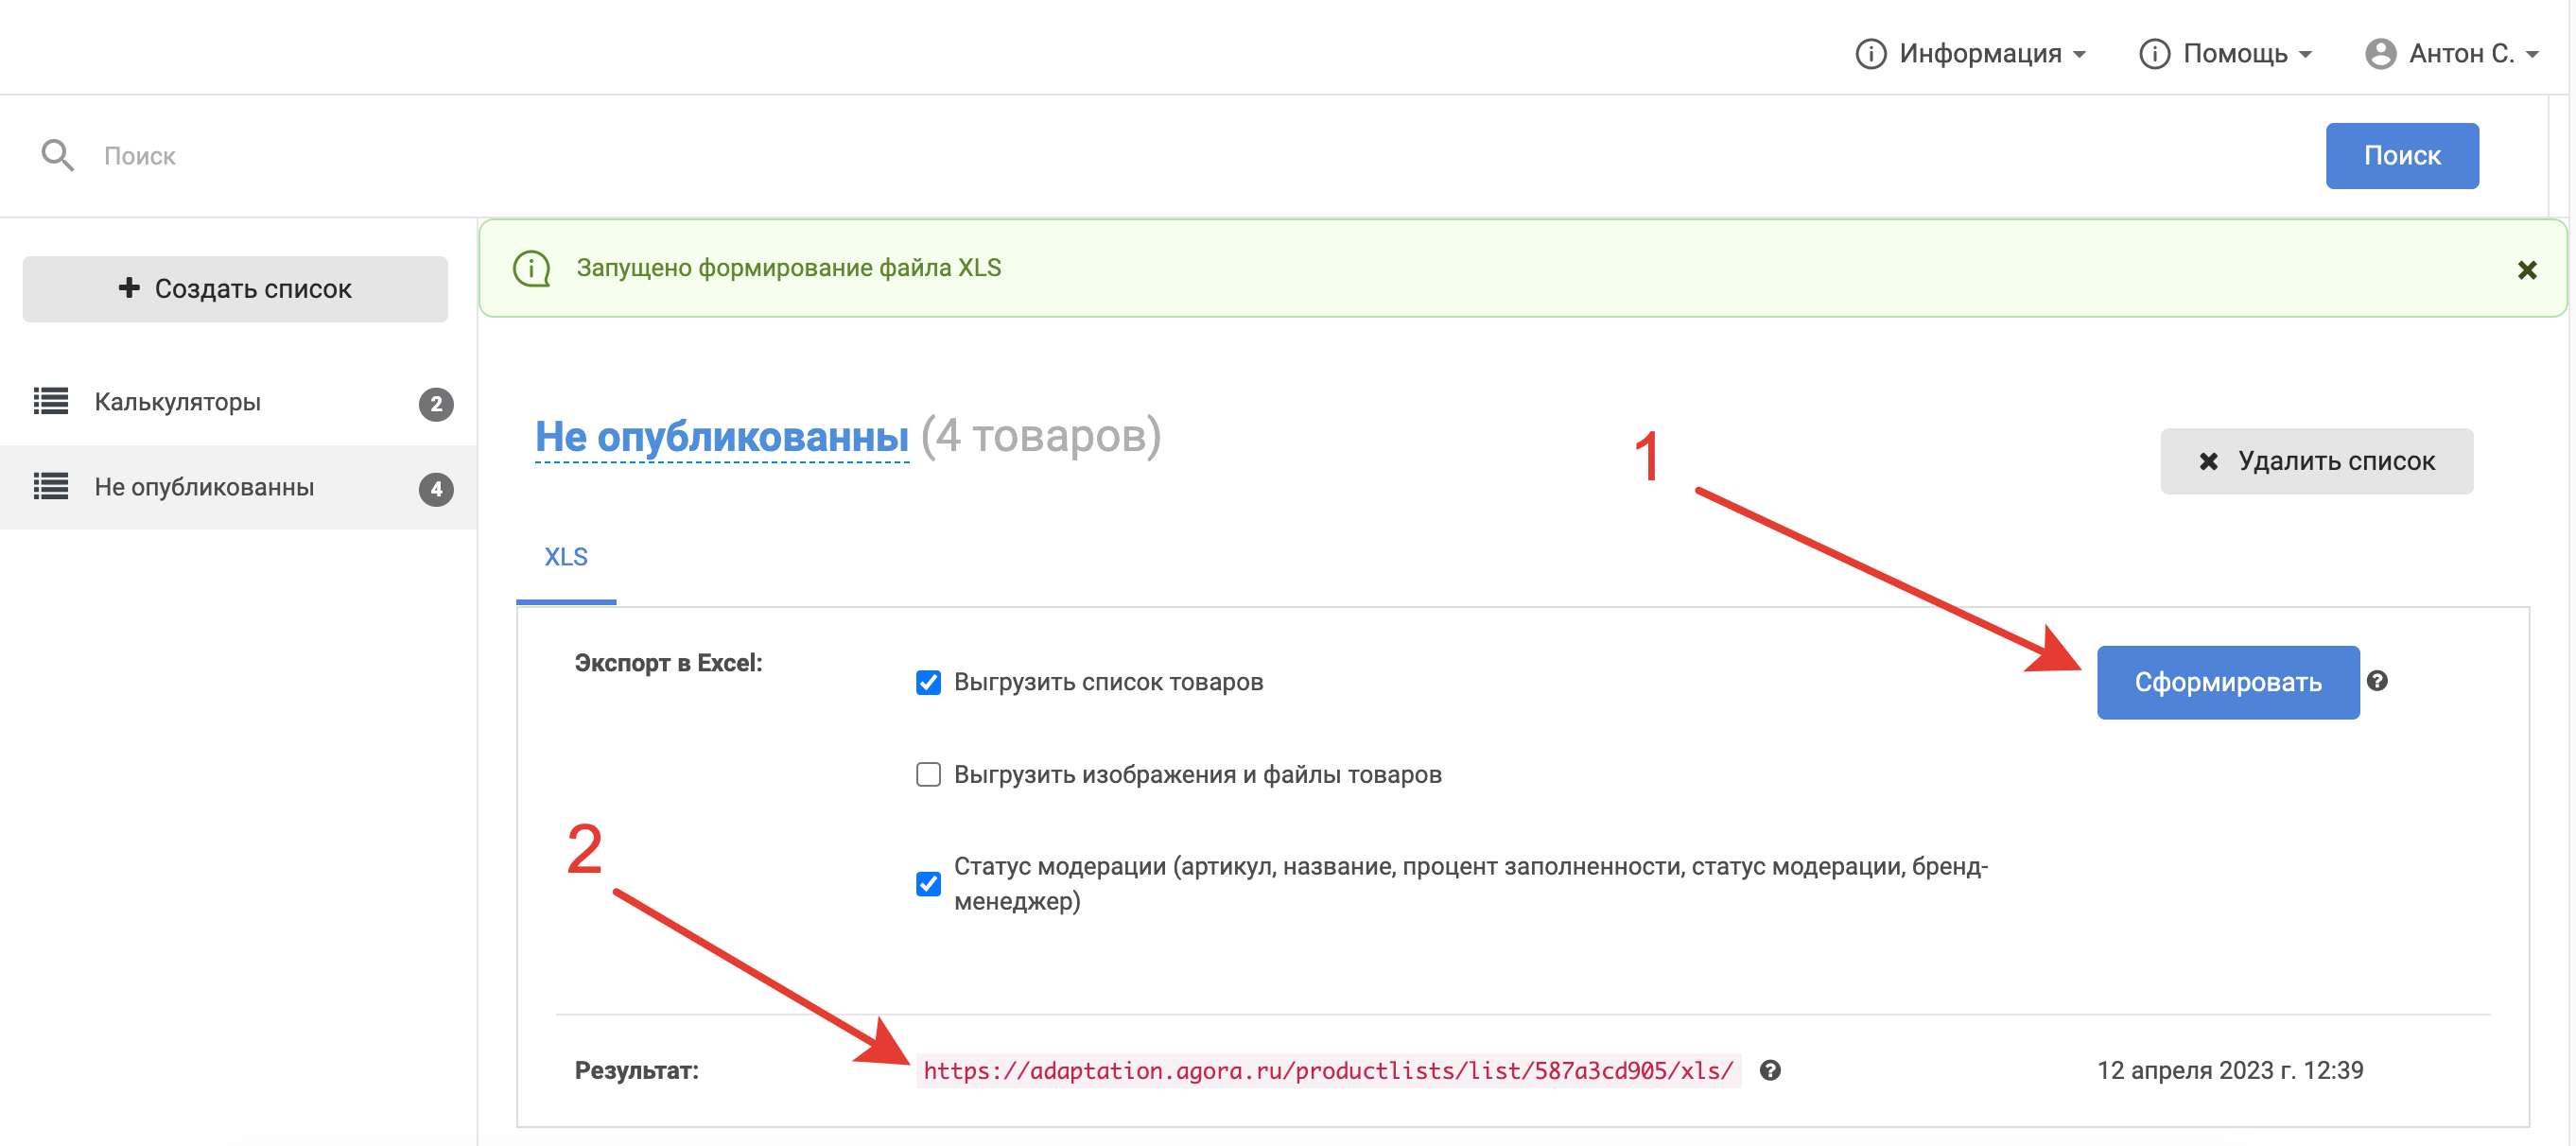
Task: Open the Не опубликованны list
Action: 239,487
